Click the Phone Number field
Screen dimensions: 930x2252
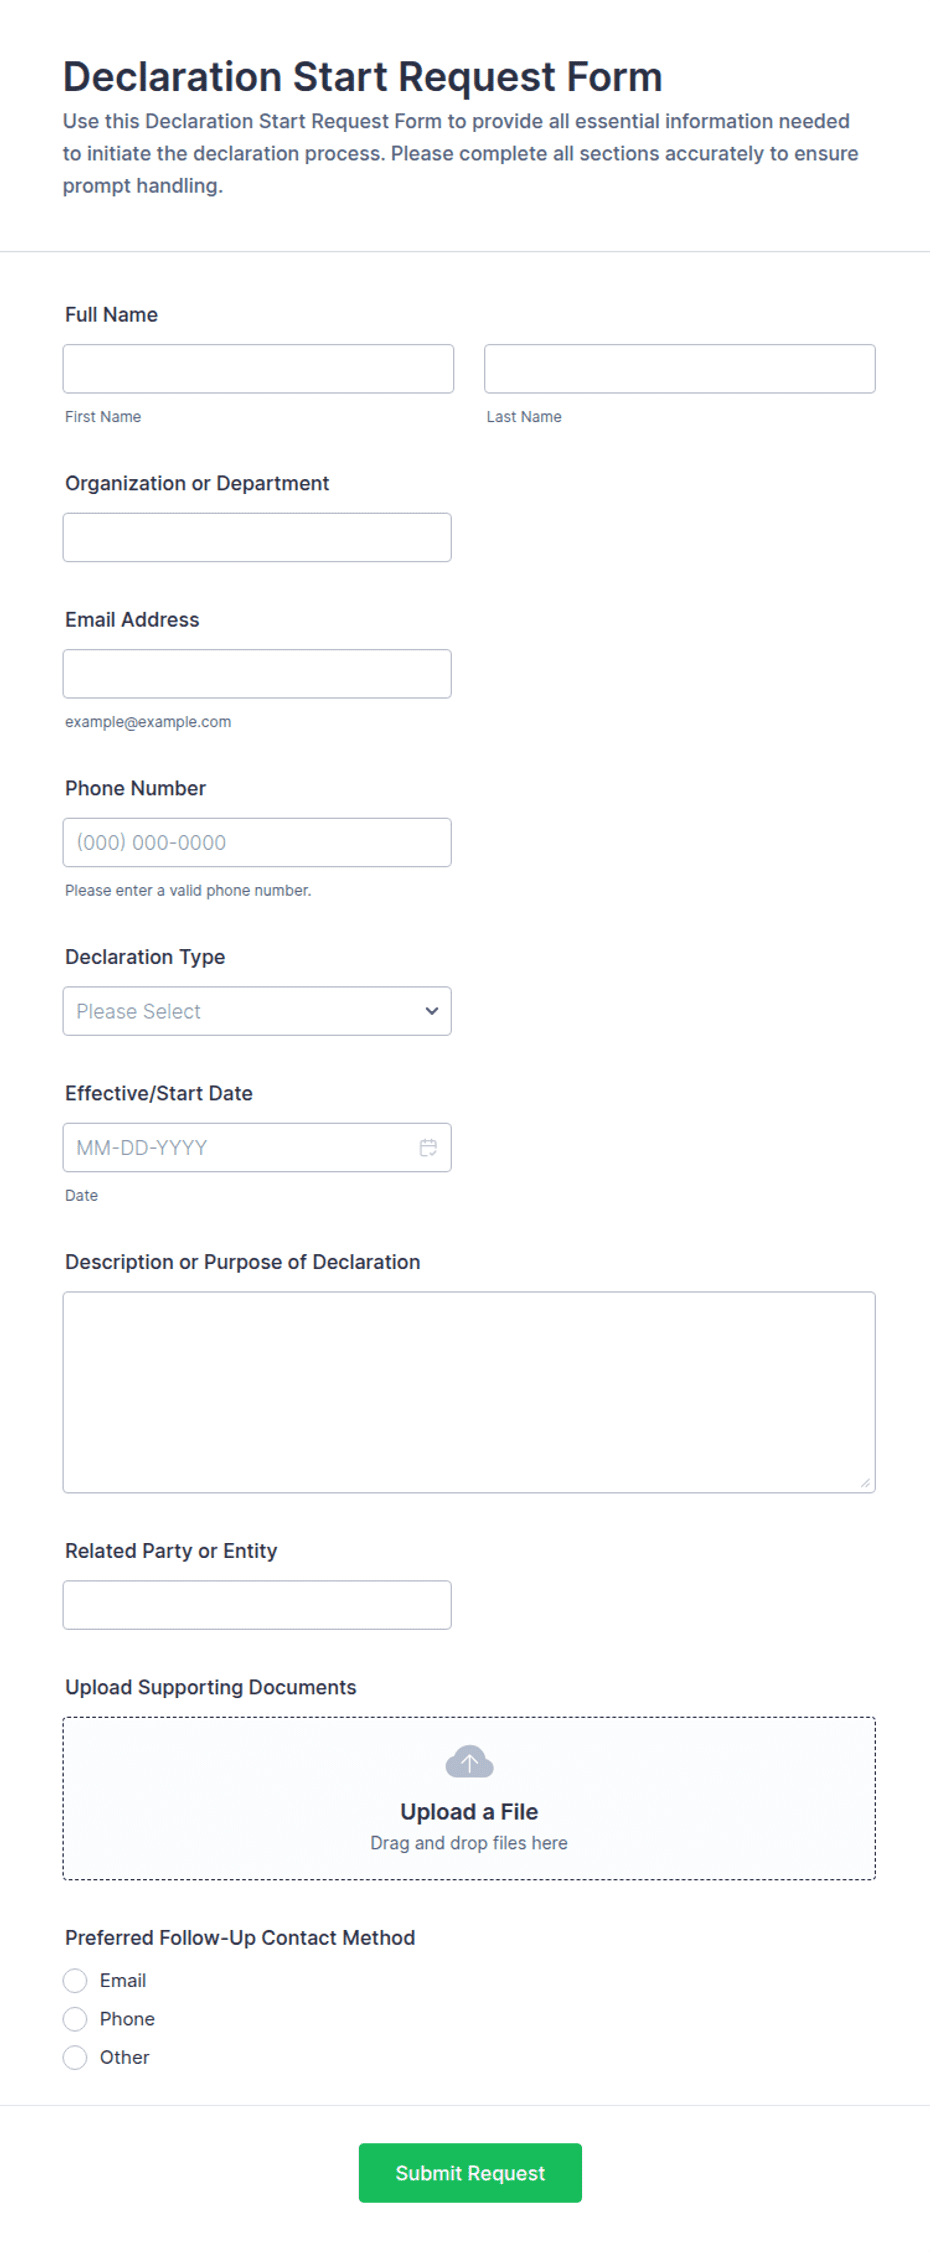pos(257,842)
